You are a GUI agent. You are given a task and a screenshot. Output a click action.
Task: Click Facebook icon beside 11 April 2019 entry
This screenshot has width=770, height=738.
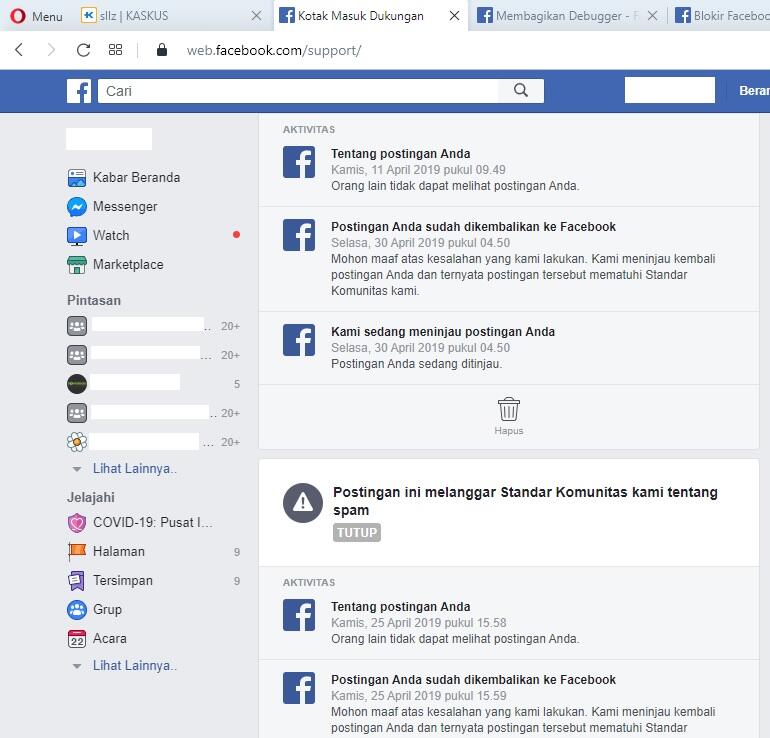coord(299,162)
